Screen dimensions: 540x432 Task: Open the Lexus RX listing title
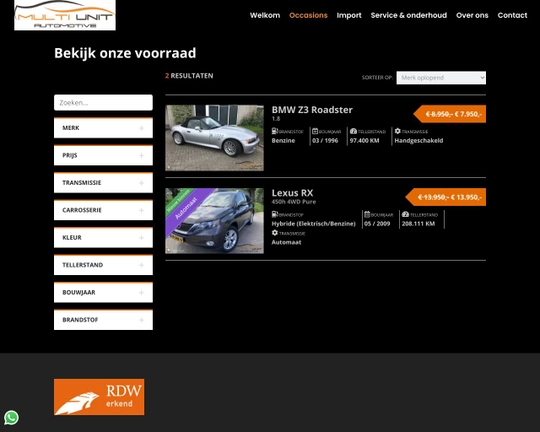pos(292,193)
